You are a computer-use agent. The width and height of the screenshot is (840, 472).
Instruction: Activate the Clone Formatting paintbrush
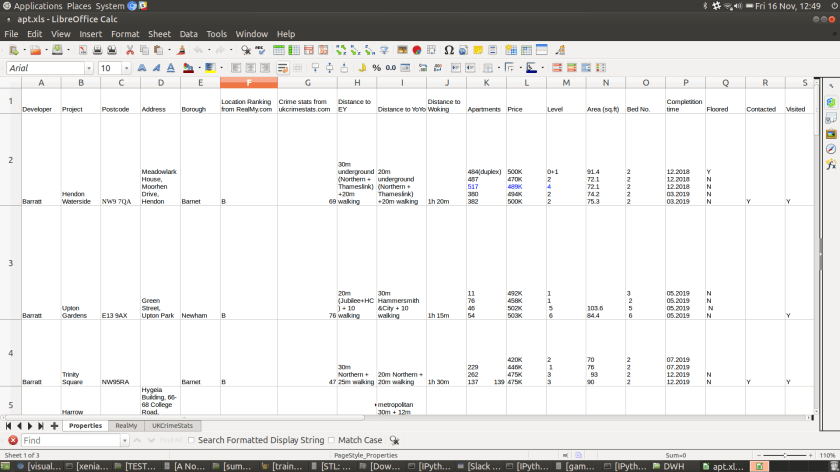click(x=181, y=50)
